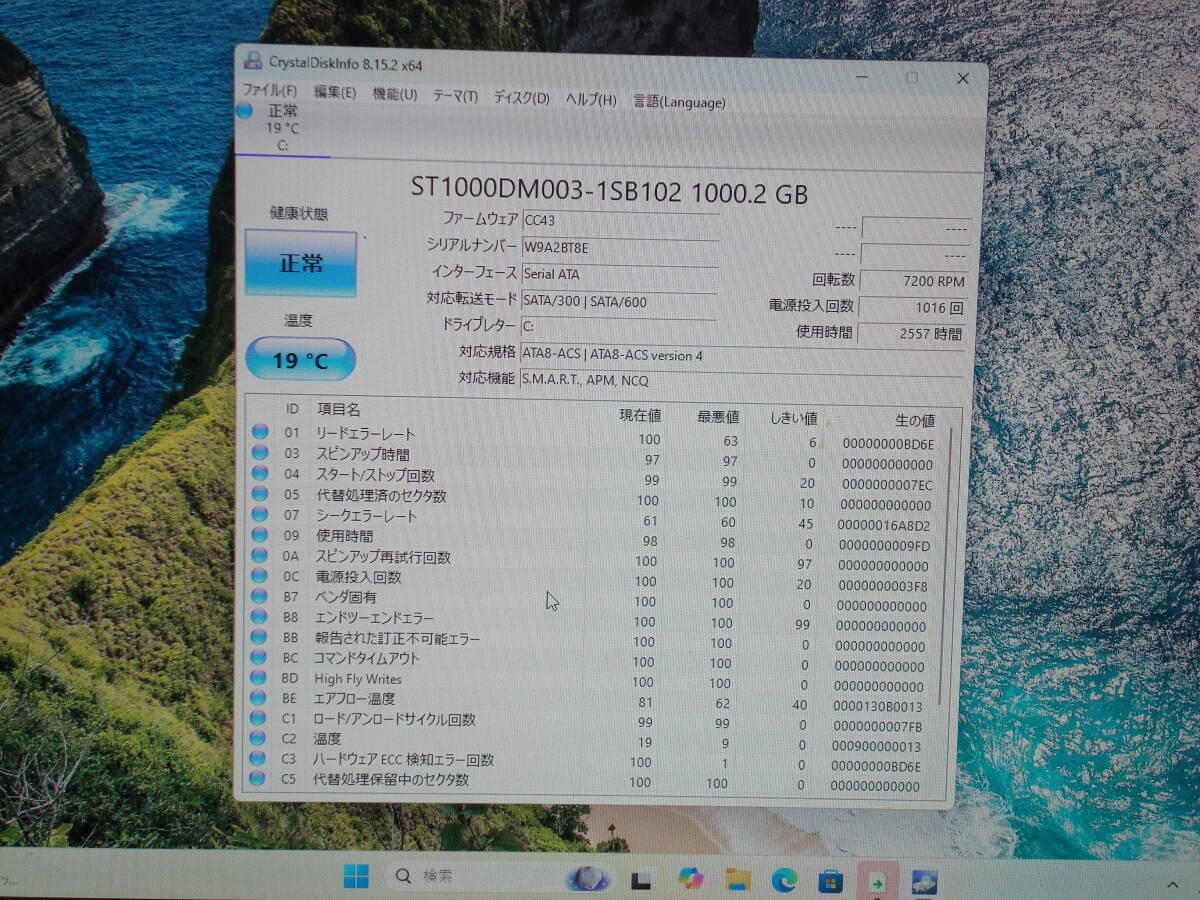Image resolution: width=1200 pixels, height=900 pixels.
Task: Open the 言語(Language) menu
Action: [679, 101]
